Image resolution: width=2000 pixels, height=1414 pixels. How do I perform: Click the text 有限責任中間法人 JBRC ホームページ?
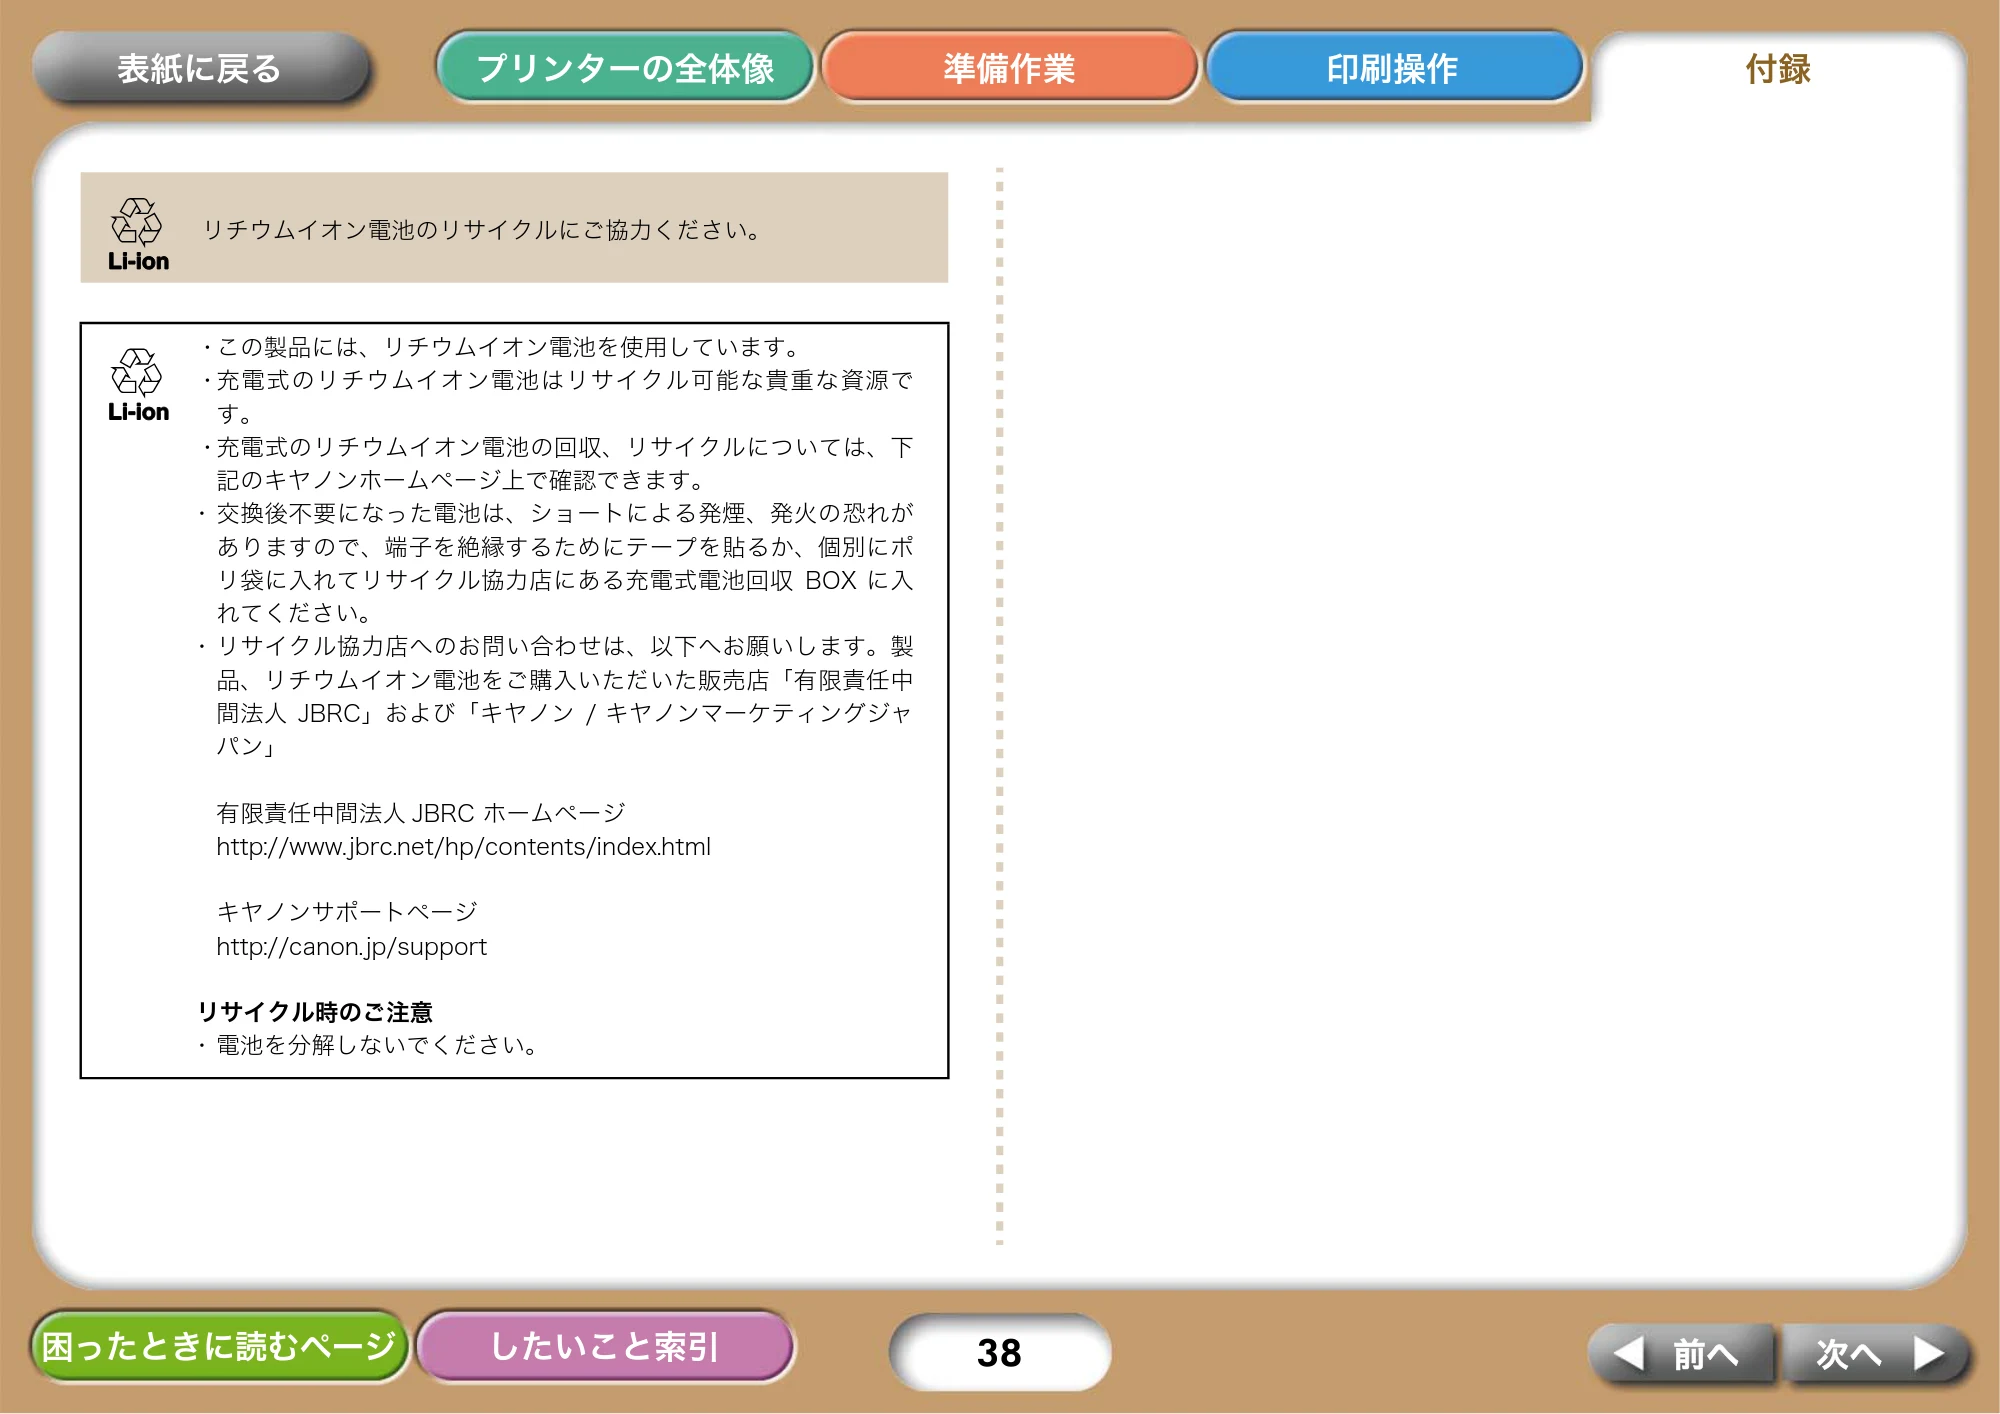(421, 813)
